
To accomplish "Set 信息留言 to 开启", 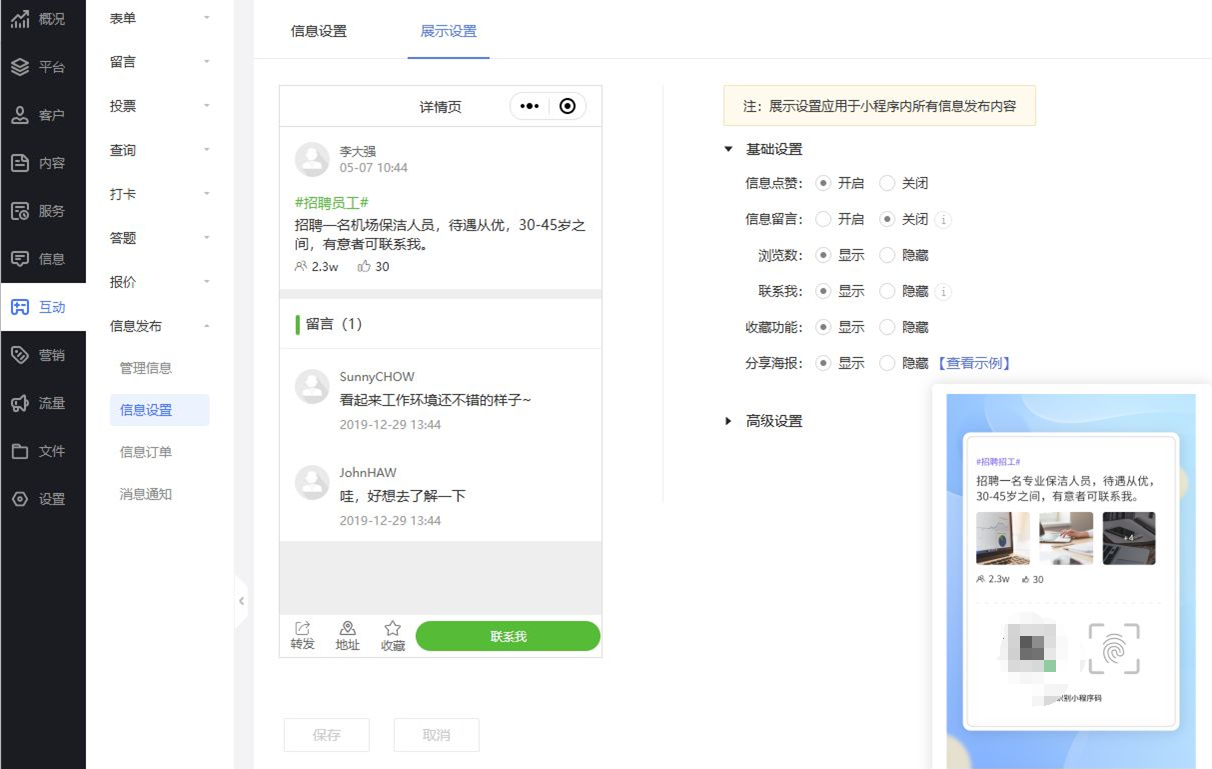I will (x=823, y=220).
